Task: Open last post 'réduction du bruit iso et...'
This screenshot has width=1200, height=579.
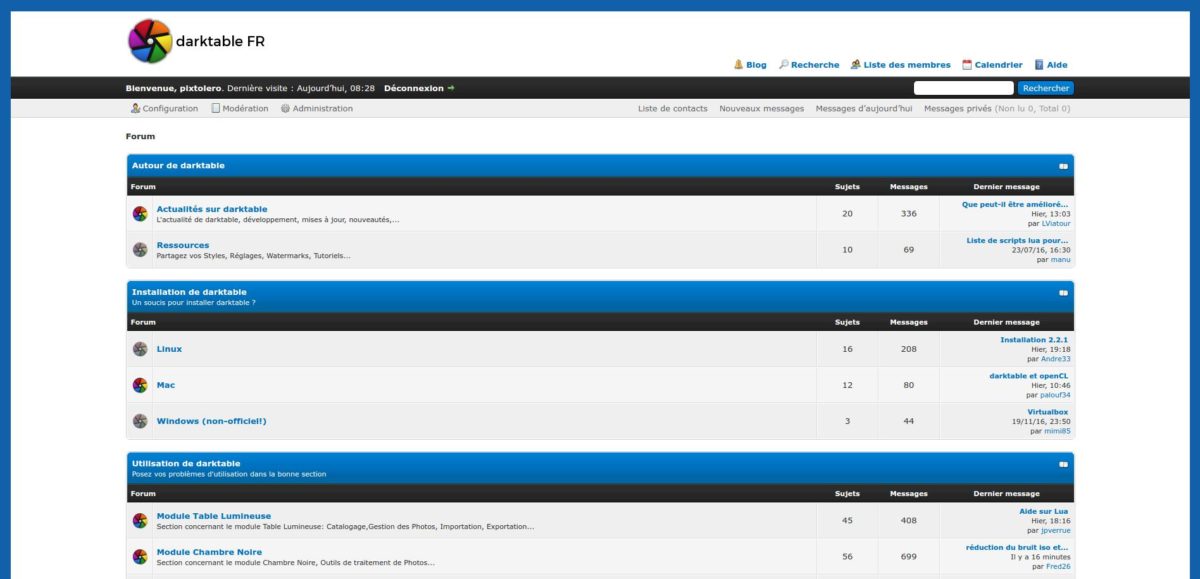Action: point(1017,547)
